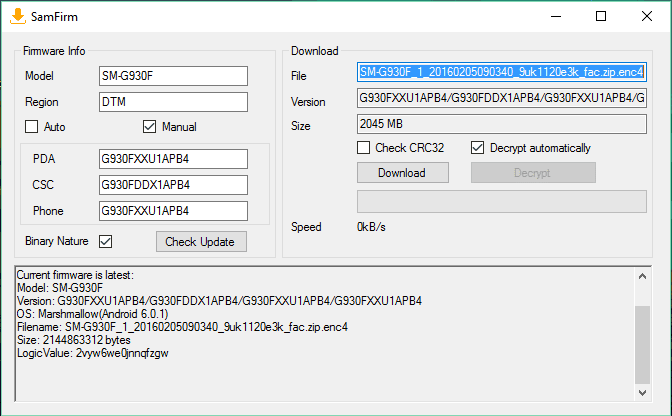Click the 'Current firmware is latest:' log line
The image size is (672, 416).
75,275
